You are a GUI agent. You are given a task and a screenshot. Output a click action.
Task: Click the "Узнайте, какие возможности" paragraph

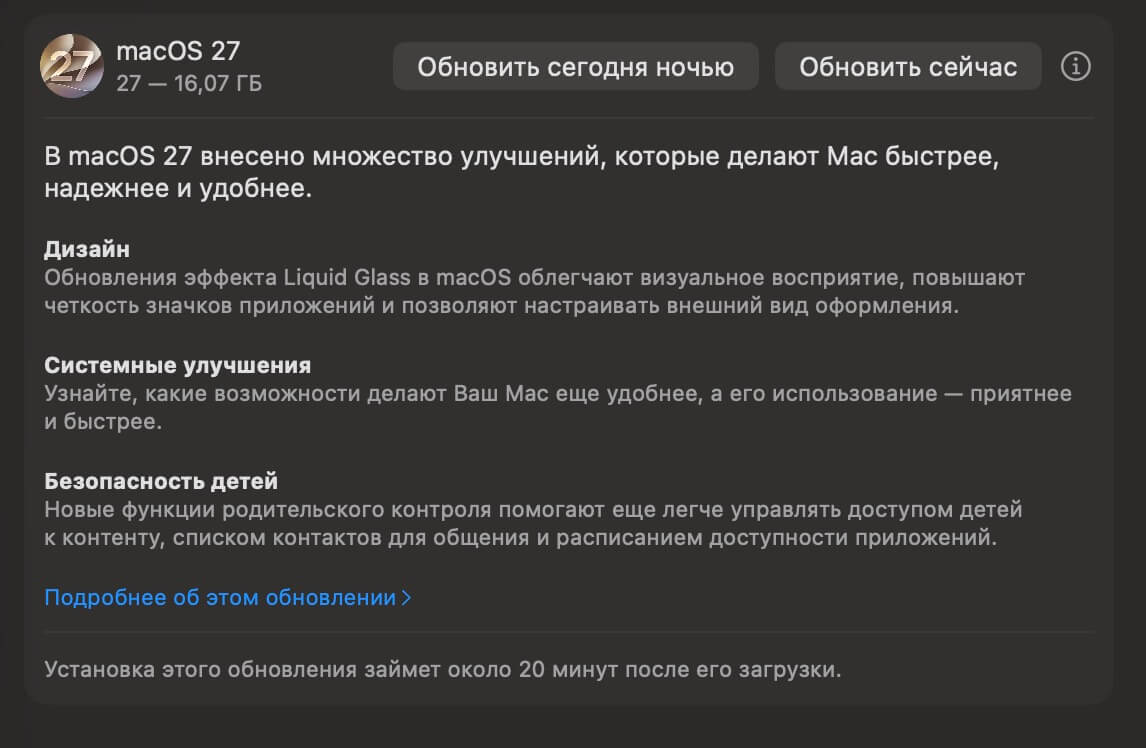(x=558, y=407)
